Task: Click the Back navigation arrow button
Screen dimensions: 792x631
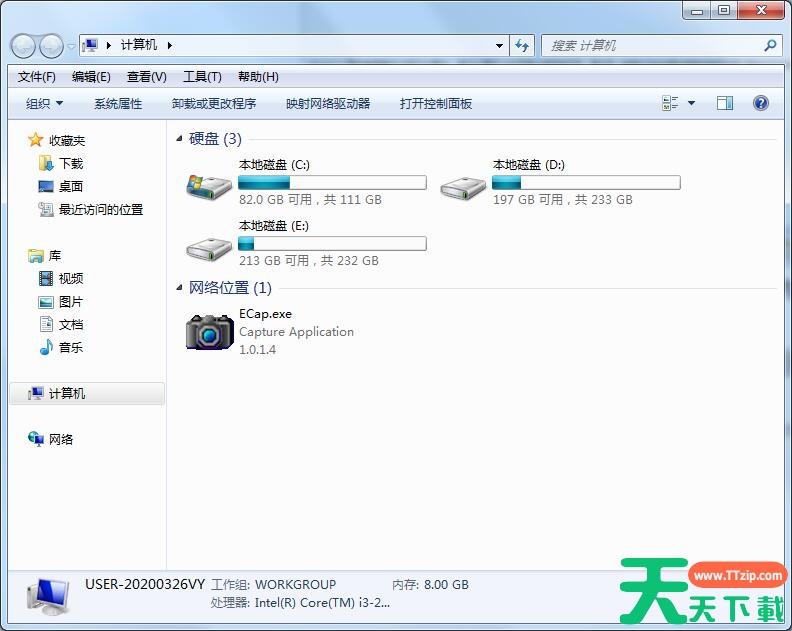Action: [x=23, y=46]
